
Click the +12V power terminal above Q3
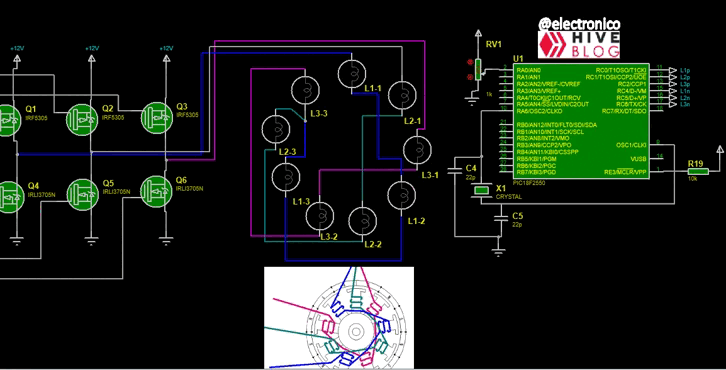166,58
